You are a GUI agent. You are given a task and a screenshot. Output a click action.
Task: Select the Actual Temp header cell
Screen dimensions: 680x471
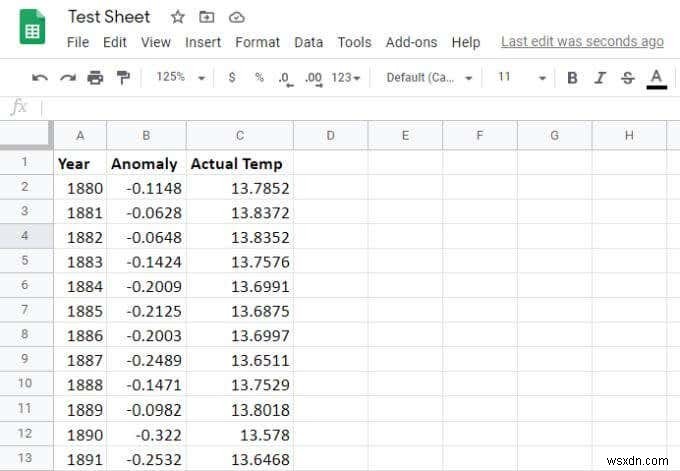tap(239, 164)
